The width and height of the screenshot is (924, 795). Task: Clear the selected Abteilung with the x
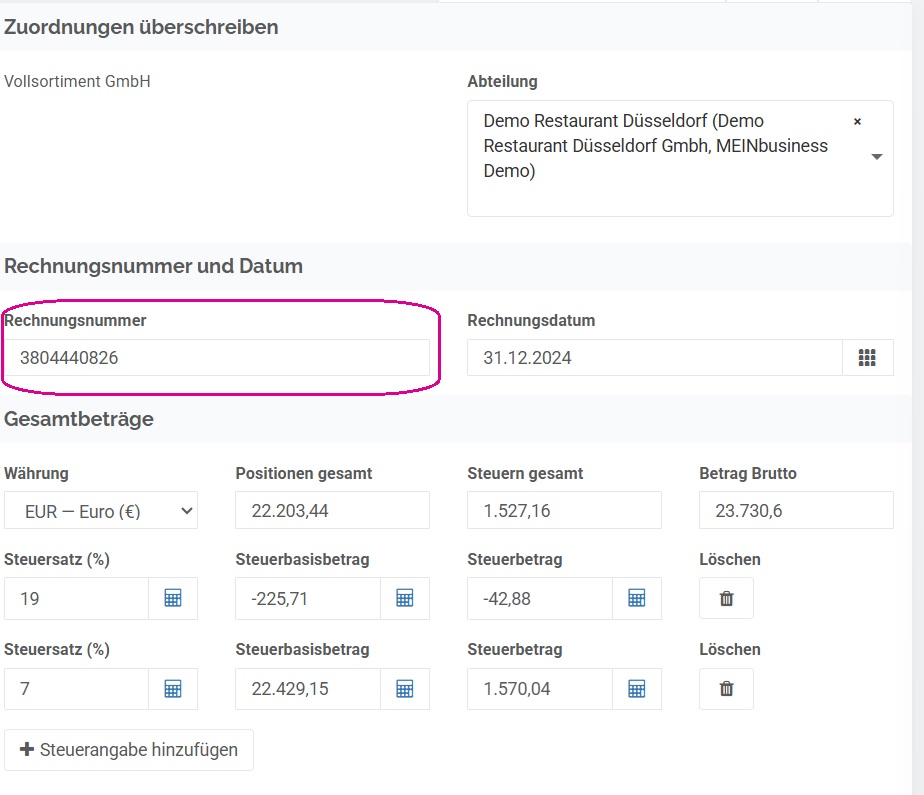pyautogui.click(x=857, y=121)
